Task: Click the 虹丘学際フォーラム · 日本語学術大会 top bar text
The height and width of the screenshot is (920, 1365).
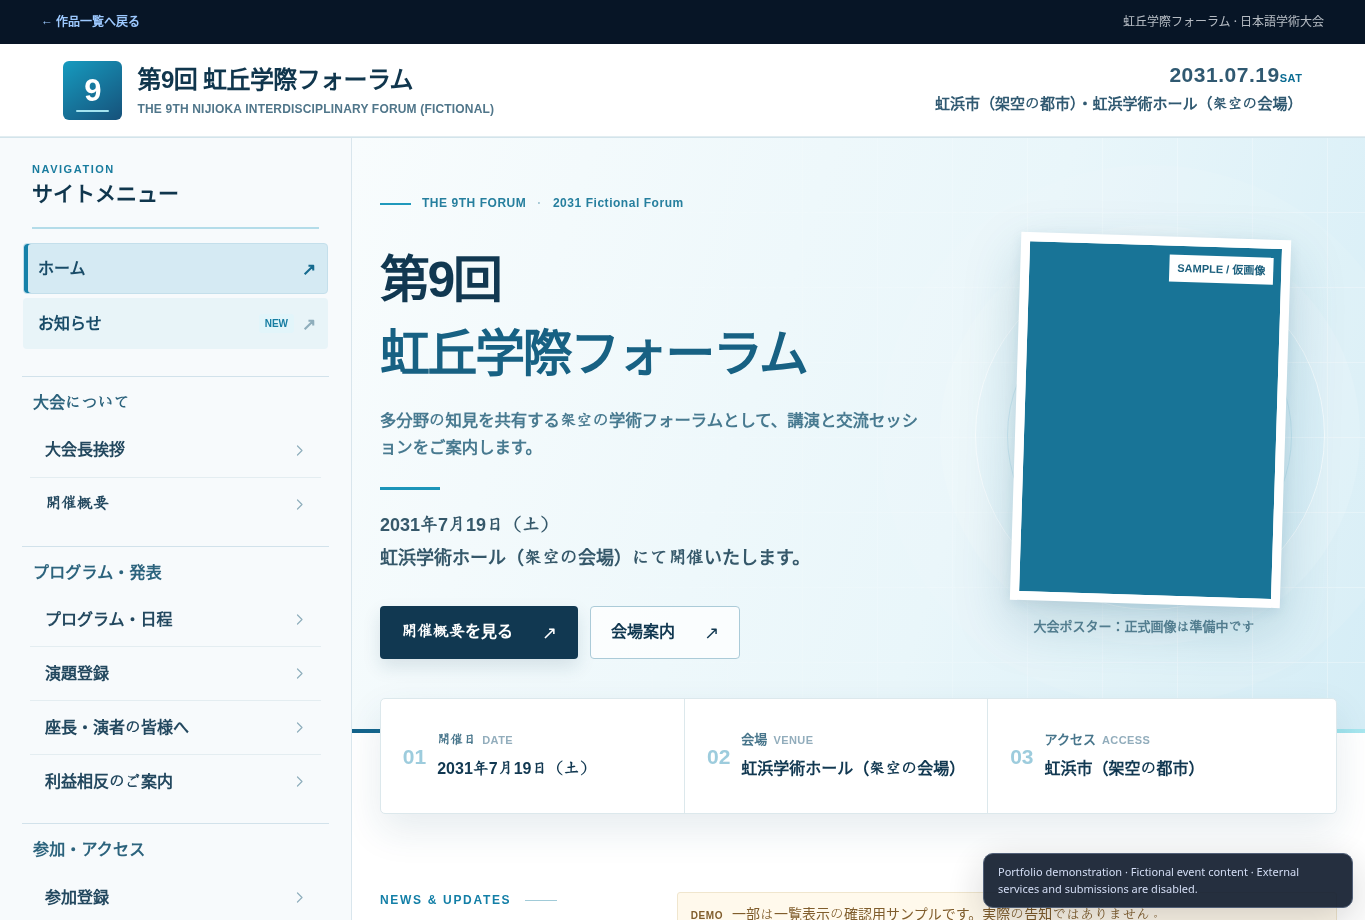Action: (x=1223, y=21)
